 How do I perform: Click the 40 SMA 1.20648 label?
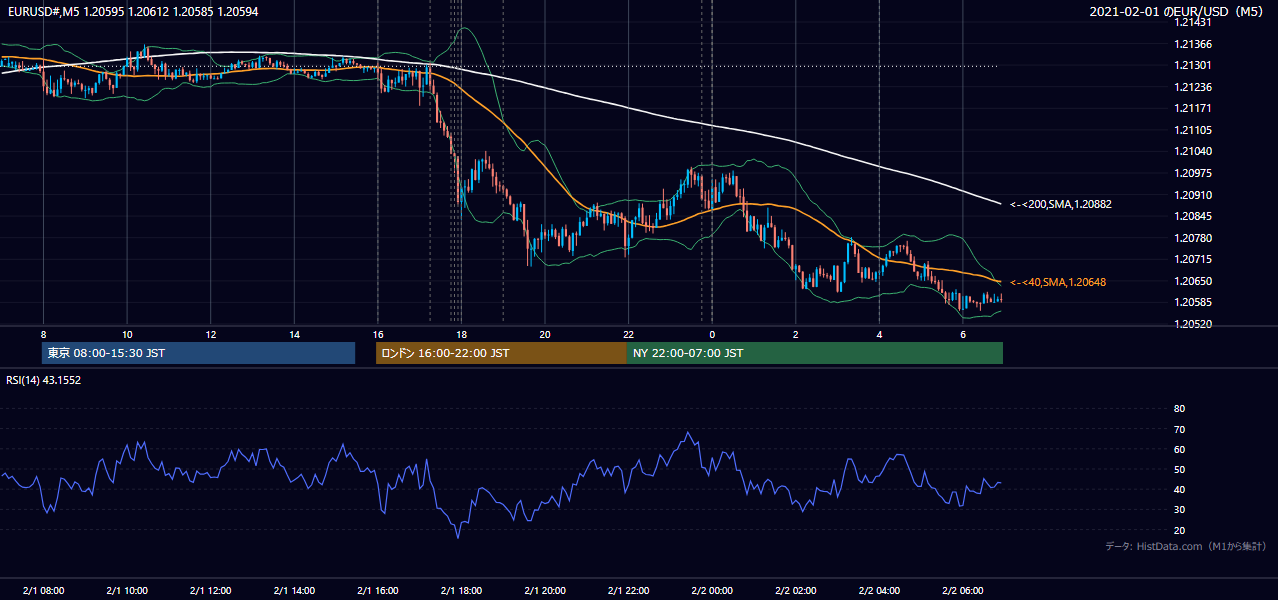(1058, 282)
